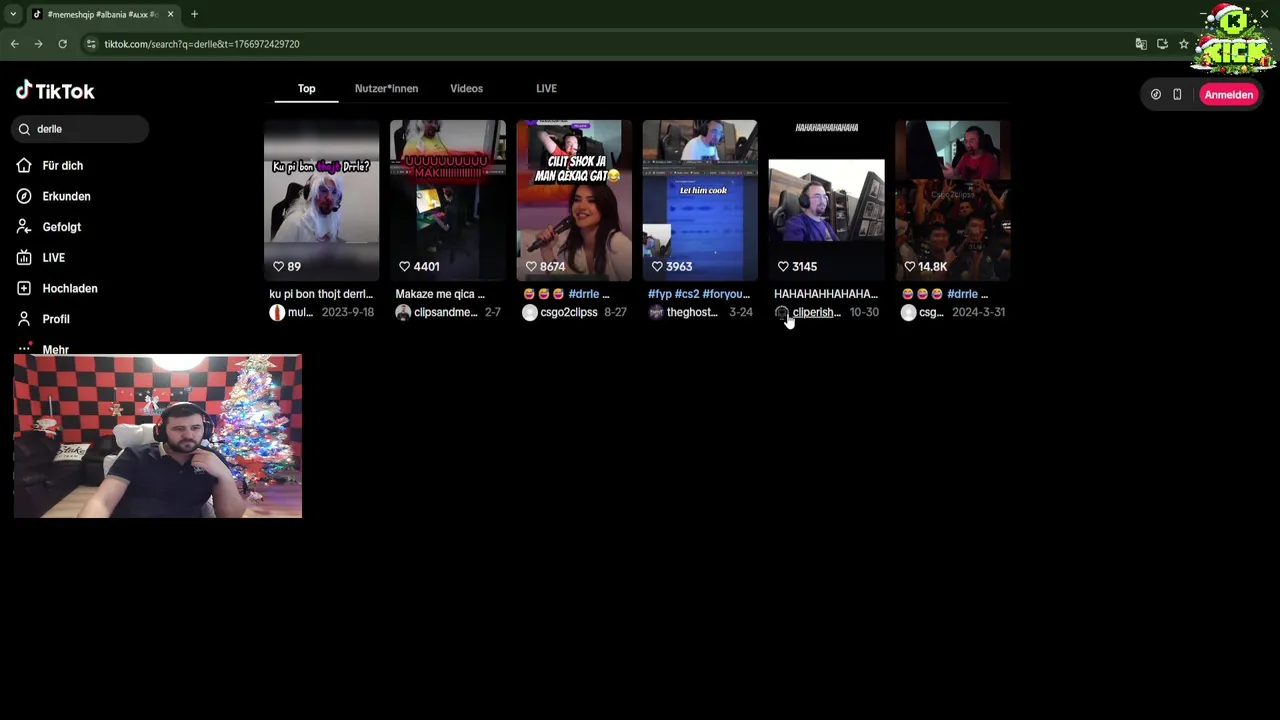Close the #memeshqip browser tab

[x=170, y=14]
